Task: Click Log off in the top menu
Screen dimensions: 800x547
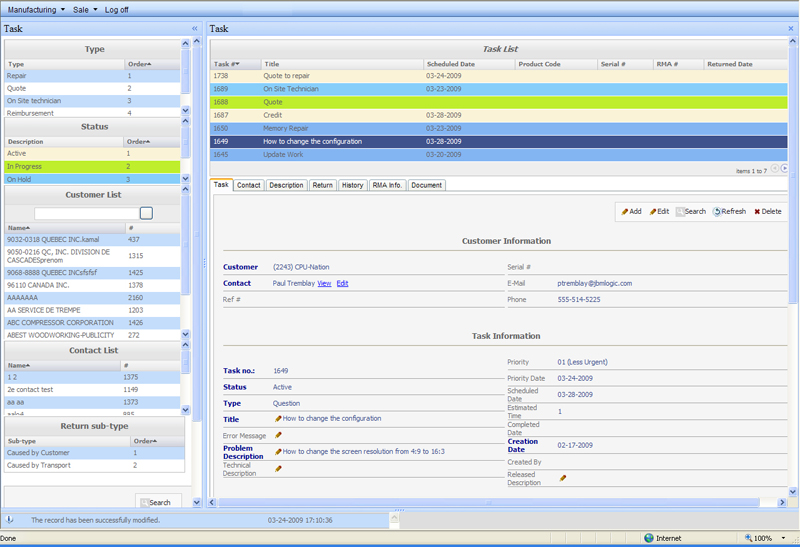Action: pyautogui.click(x=117, y=9)
